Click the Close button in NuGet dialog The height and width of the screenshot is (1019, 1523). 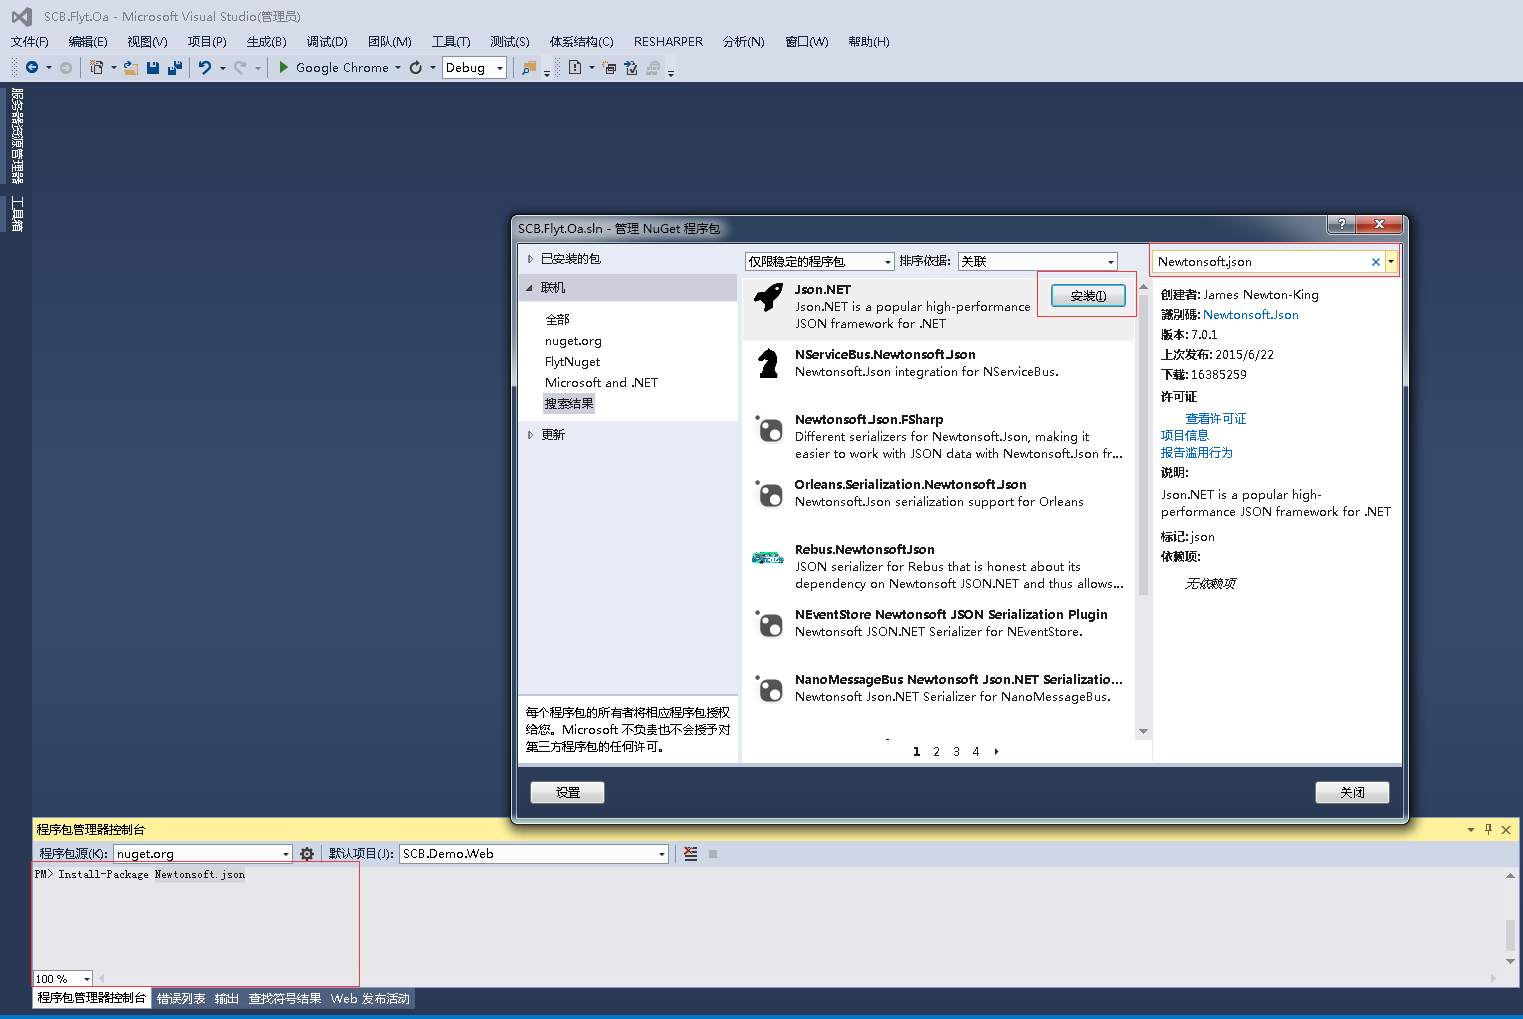(1352, 792)
